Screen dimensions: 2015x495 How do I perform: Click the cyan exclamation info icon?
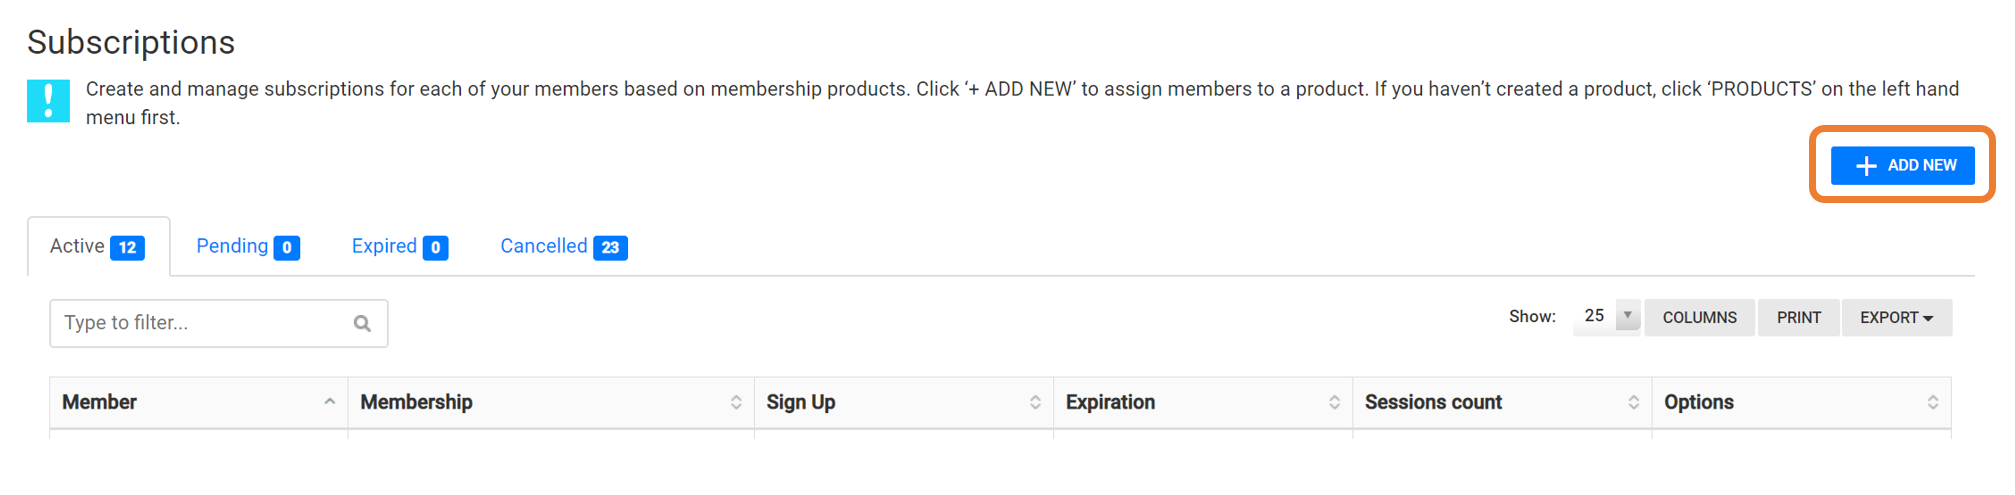click(x=48, y=101)
